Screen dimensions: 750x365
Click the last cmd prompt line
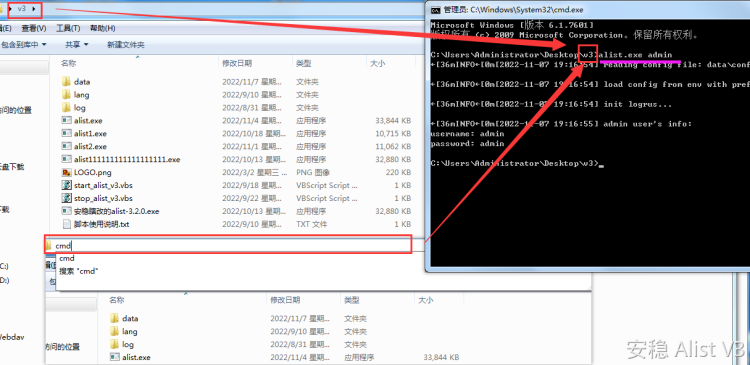click(517, 163)
